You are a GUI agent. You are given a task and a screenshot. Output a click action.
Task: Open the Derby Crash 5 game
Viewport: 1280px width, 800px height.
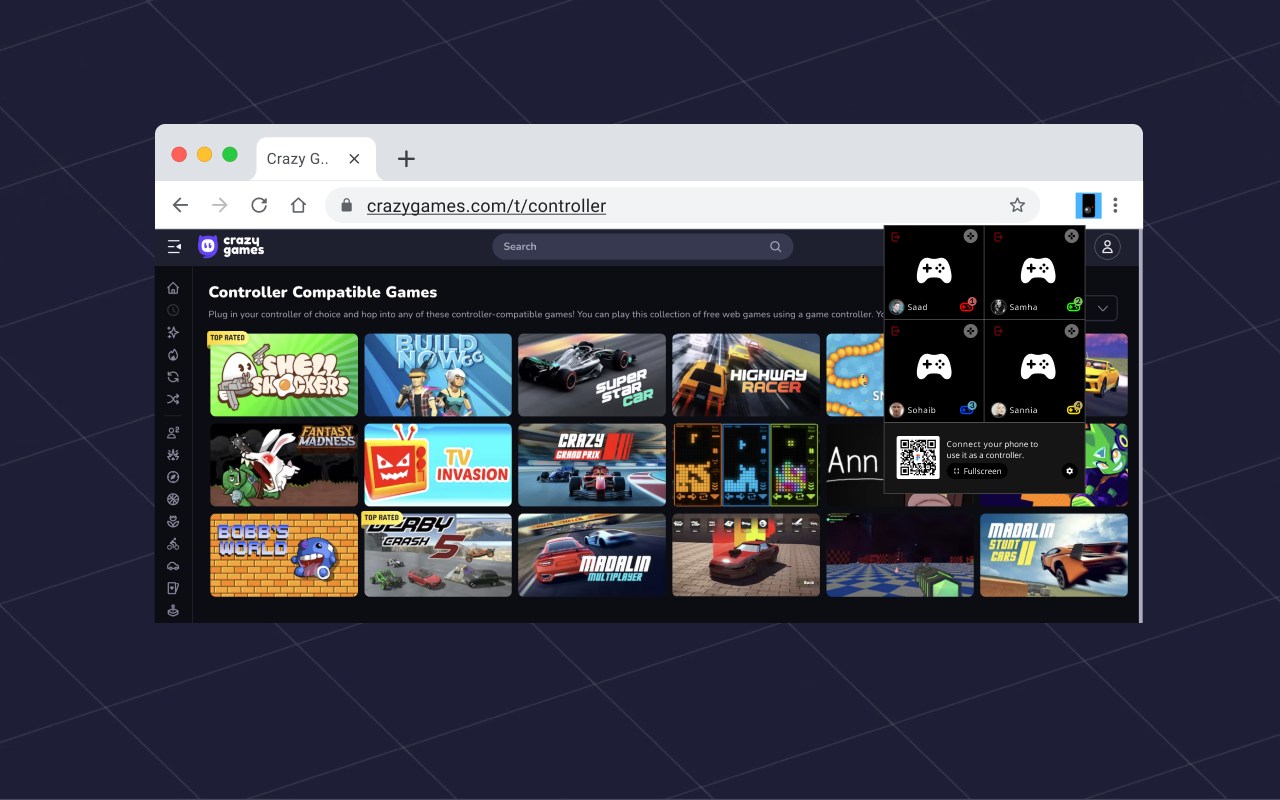pos(438,555)
